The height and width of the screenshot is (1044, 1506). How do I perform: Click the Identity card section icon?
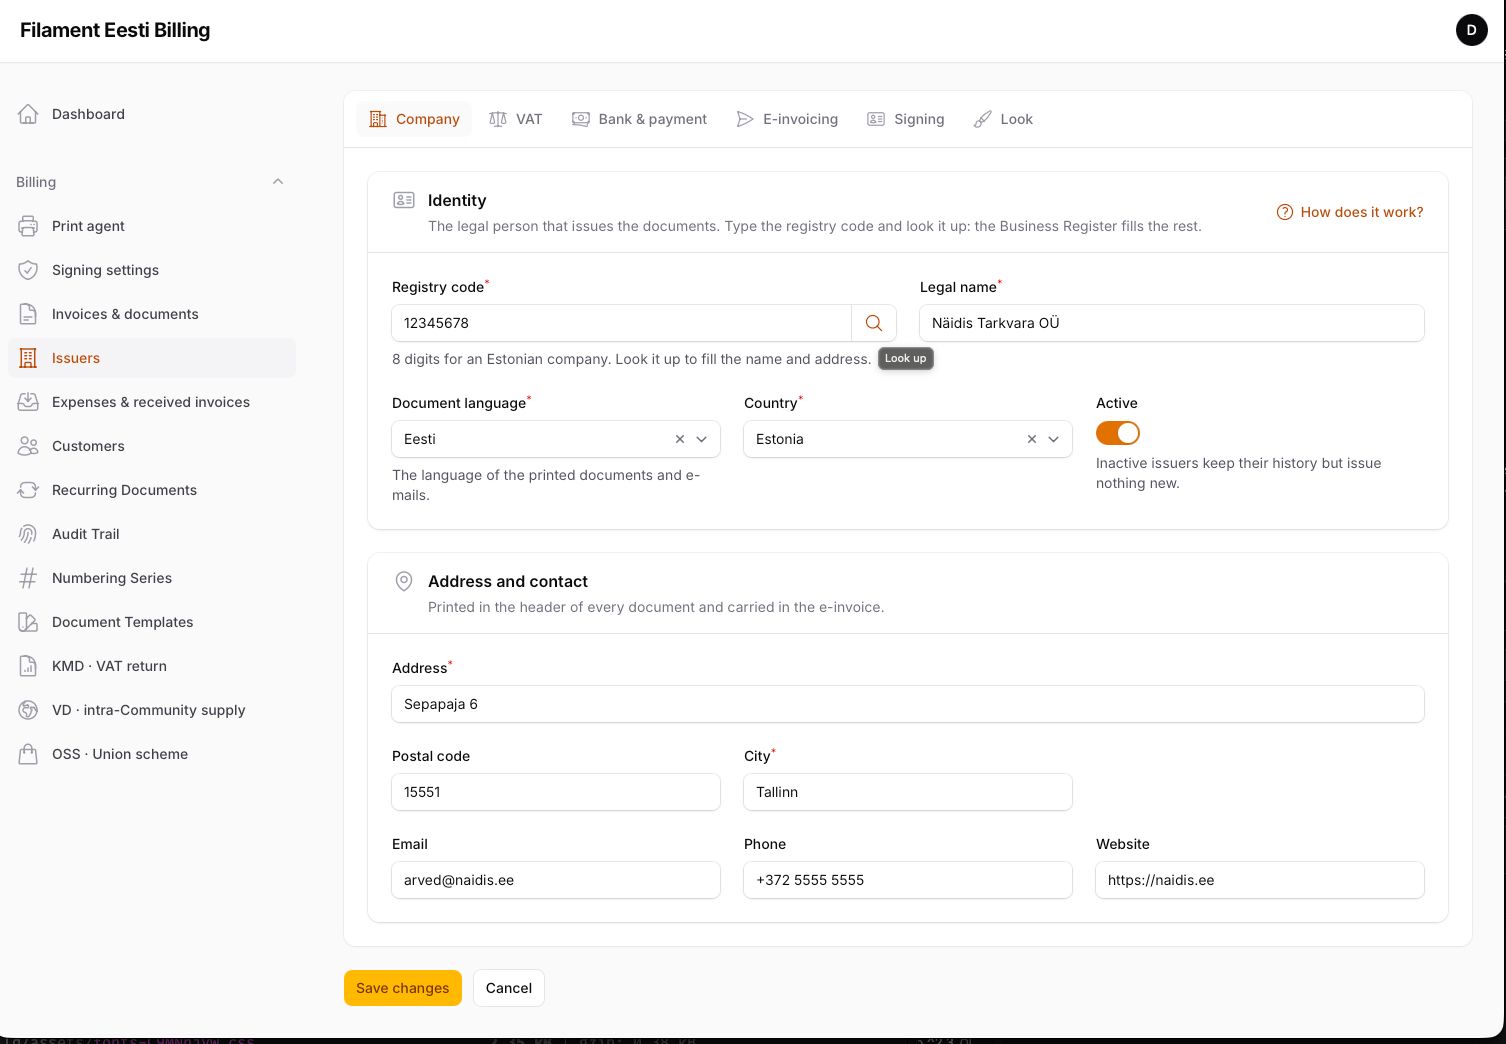(404, 200)
